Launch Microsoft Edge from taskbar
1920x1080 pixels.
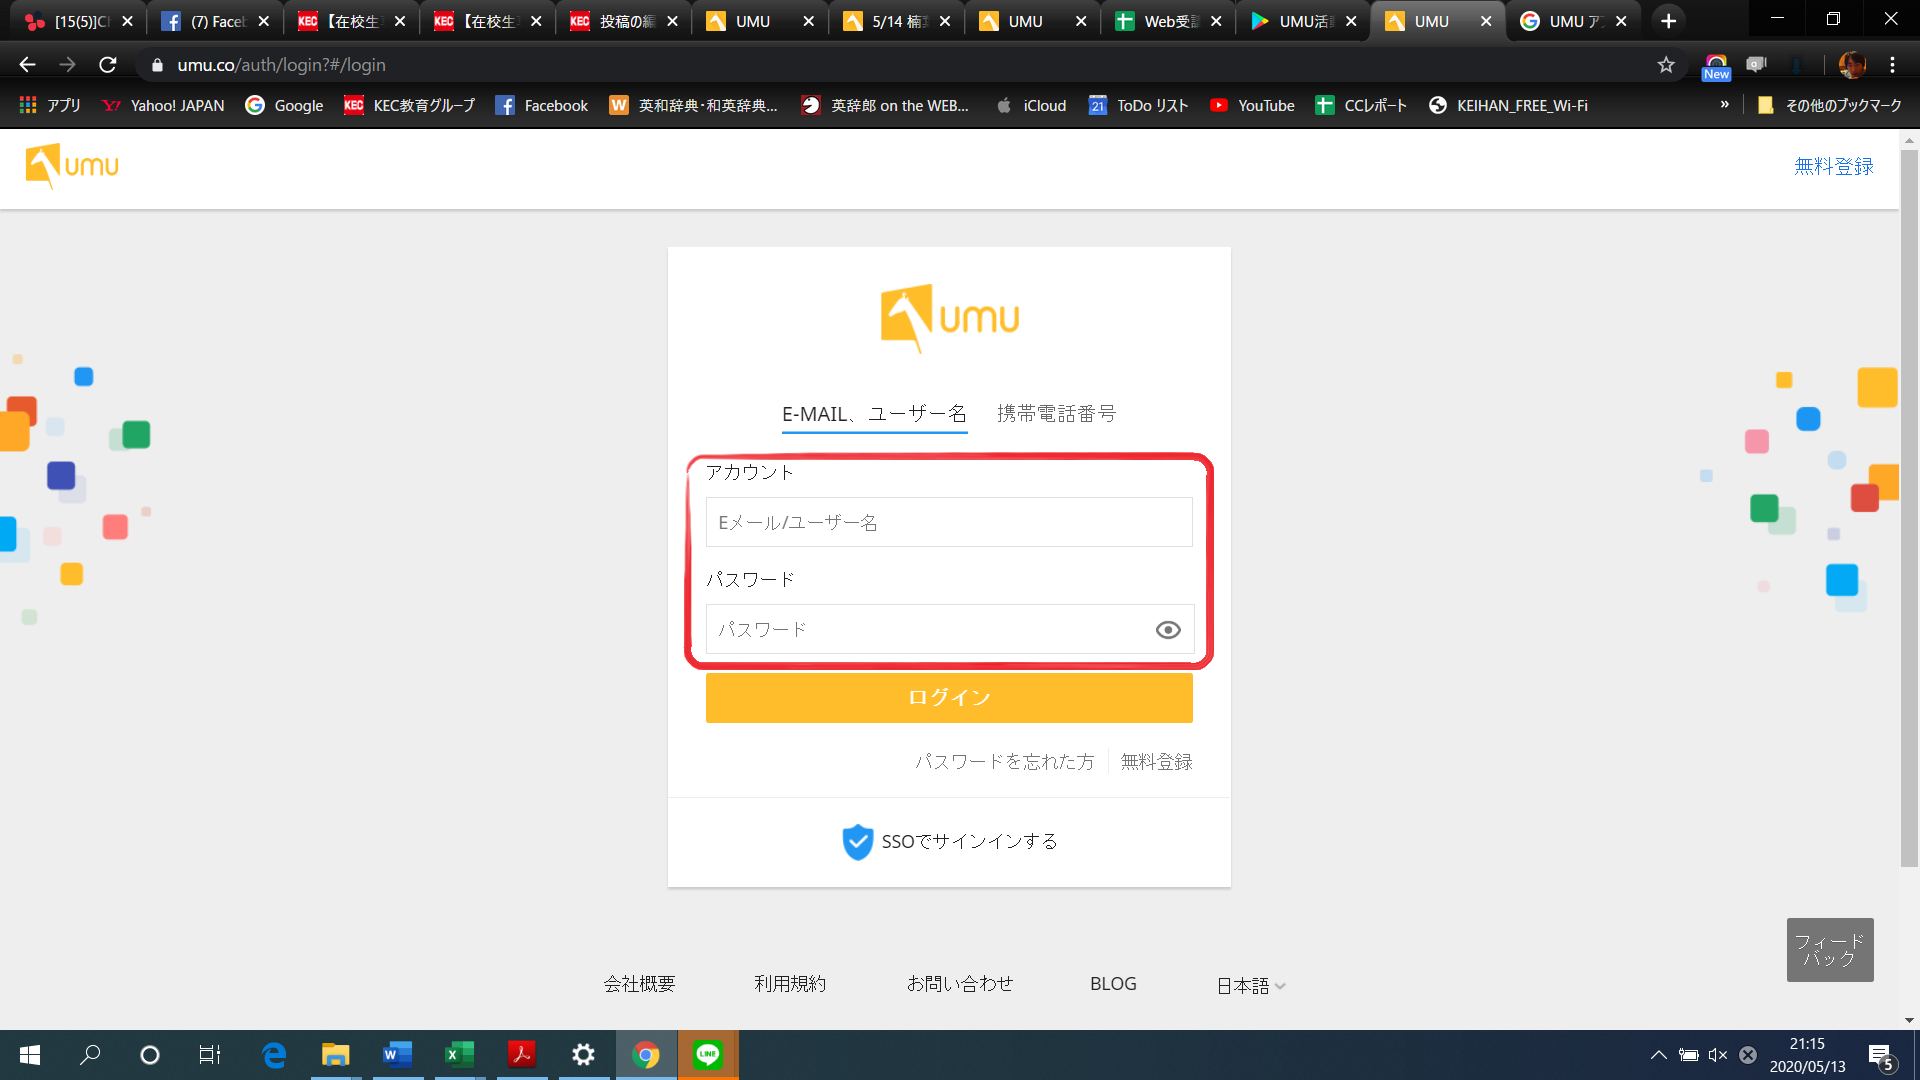273,1055
